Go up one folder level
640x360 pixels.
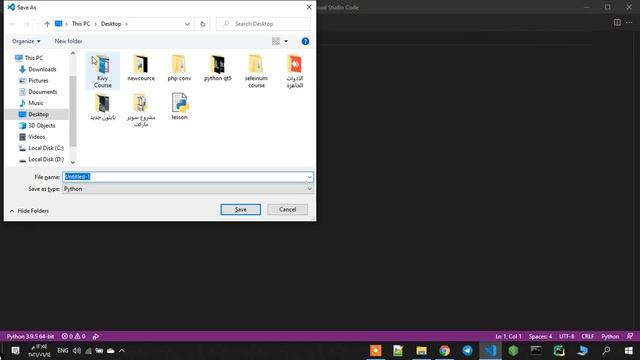47,24
